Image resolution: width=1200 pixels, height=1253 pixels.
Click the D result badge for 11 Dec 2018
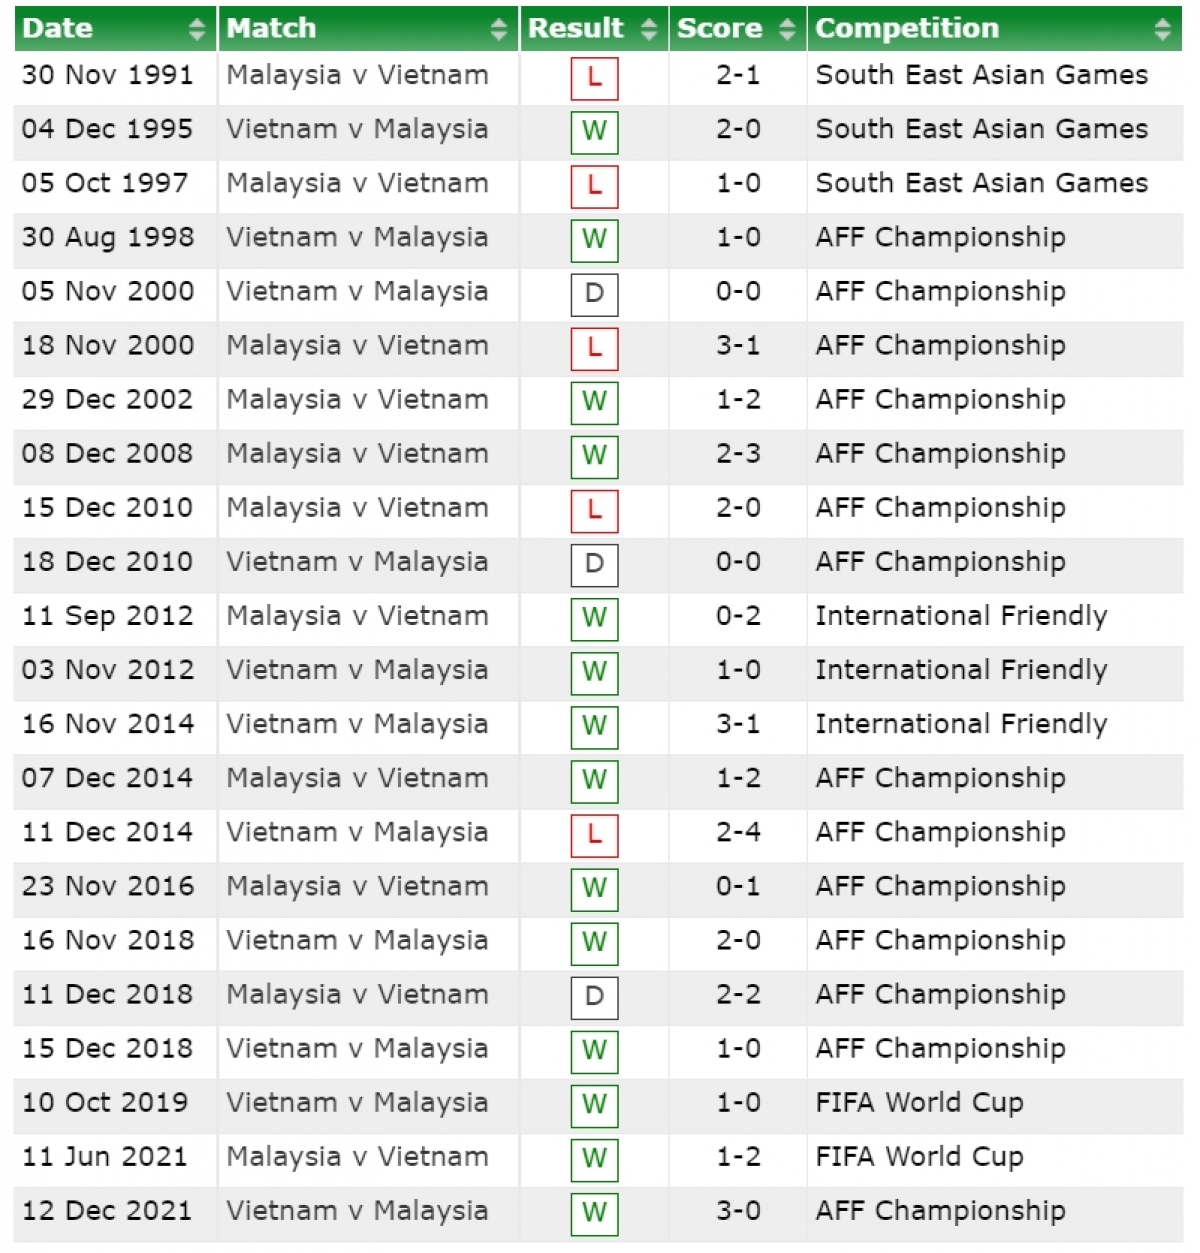click(x=594, y=997)
